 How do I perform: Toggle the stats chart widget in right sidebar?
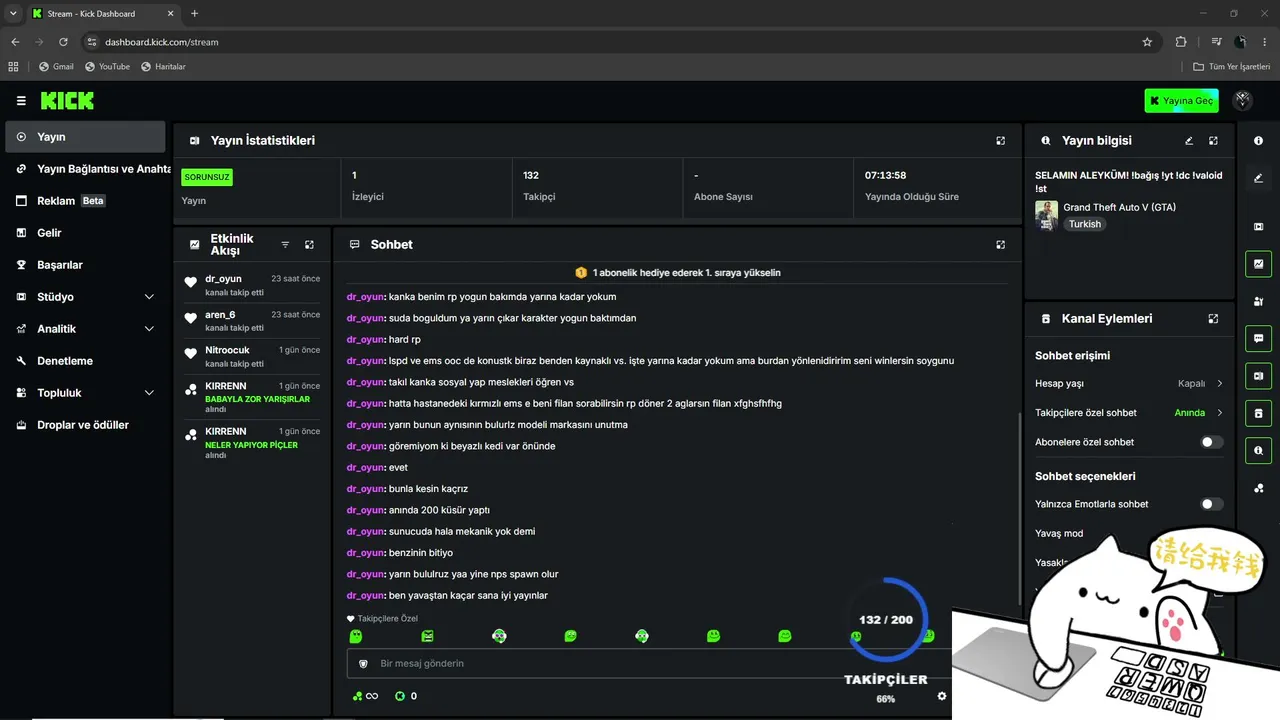tap(1258, 264)
